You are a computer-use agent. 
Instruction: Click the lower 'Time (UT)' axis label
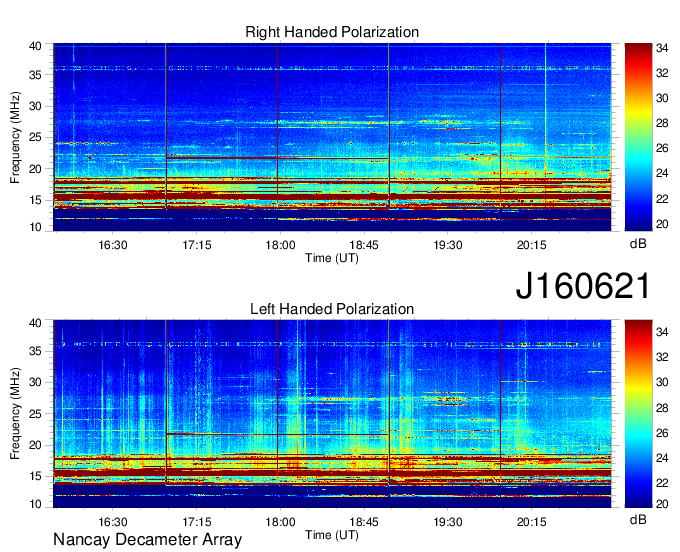coord(332,535)
